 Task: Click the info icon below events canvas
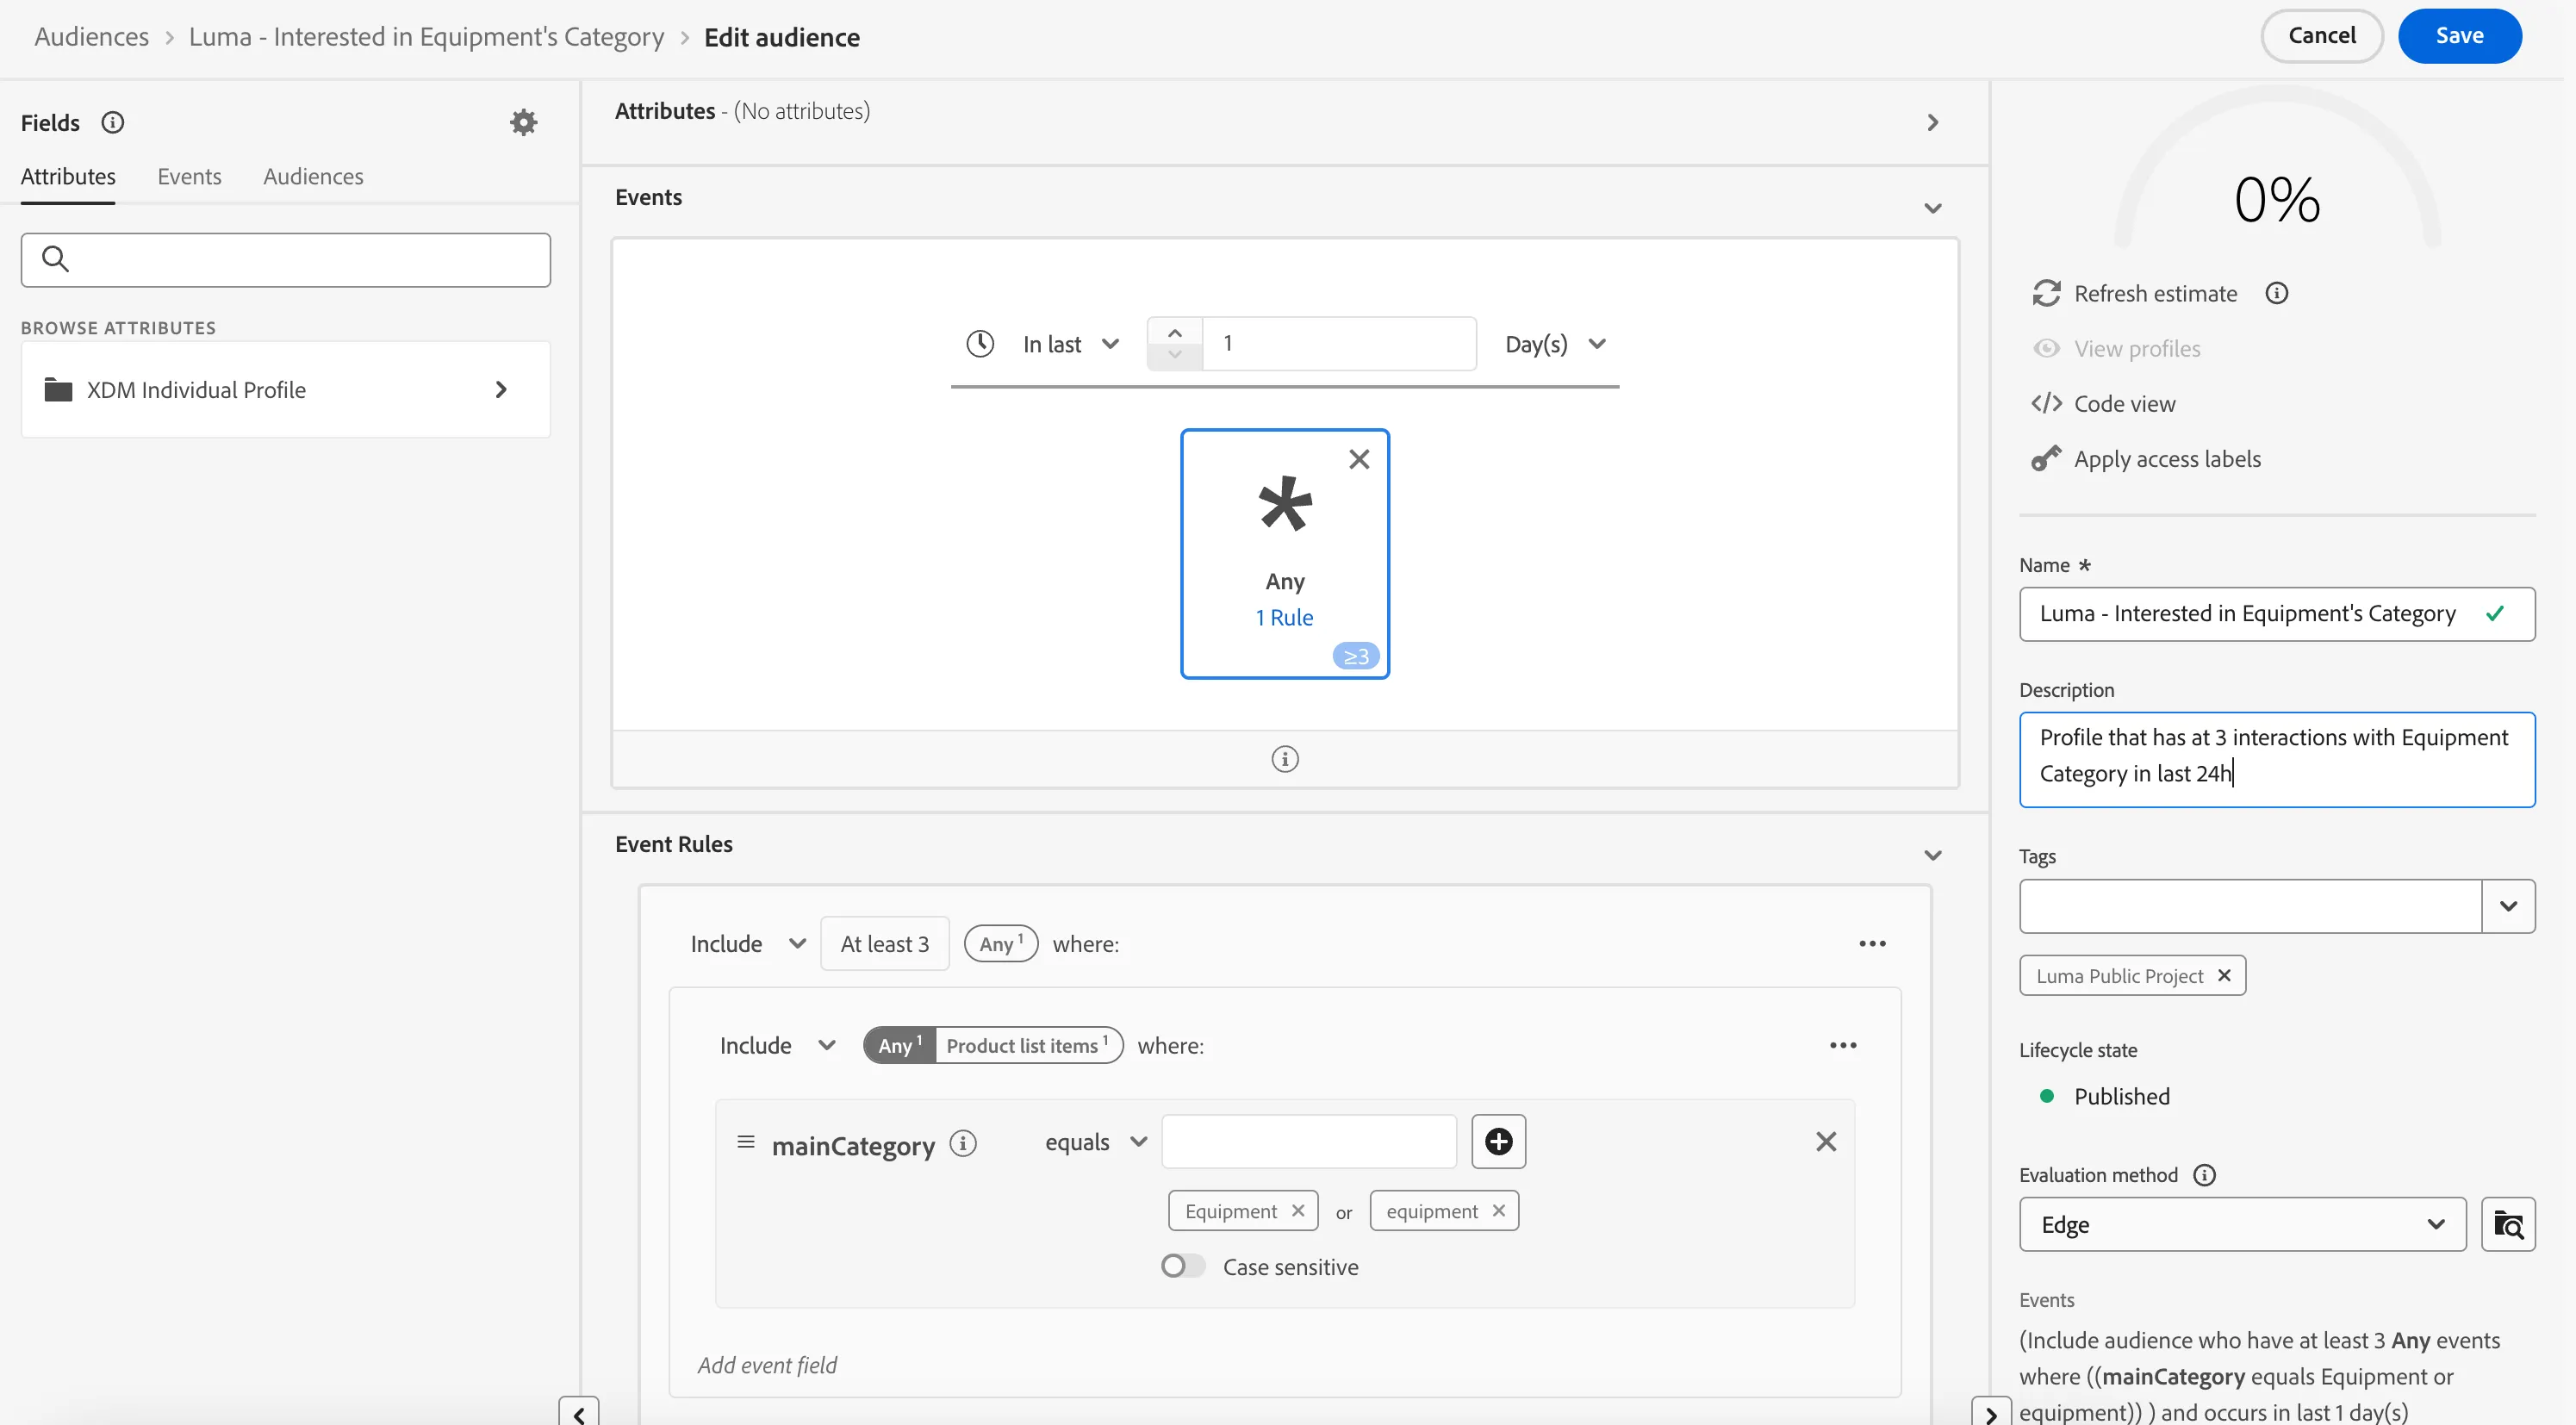(1284, 758)
